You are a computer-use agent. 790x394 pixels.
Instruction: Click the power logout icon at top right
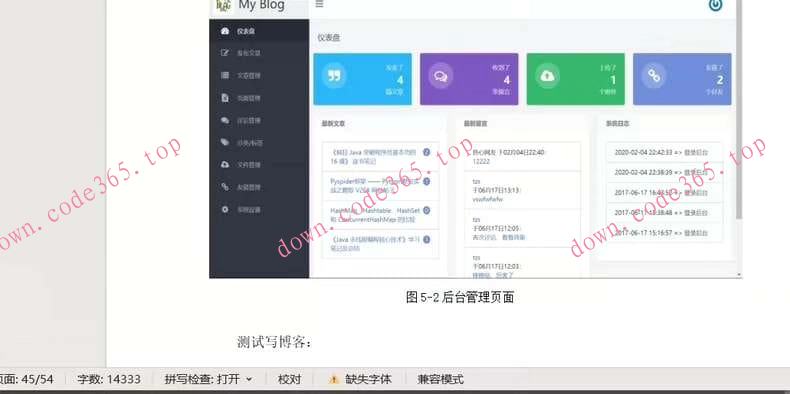click(x=715, y=5)
